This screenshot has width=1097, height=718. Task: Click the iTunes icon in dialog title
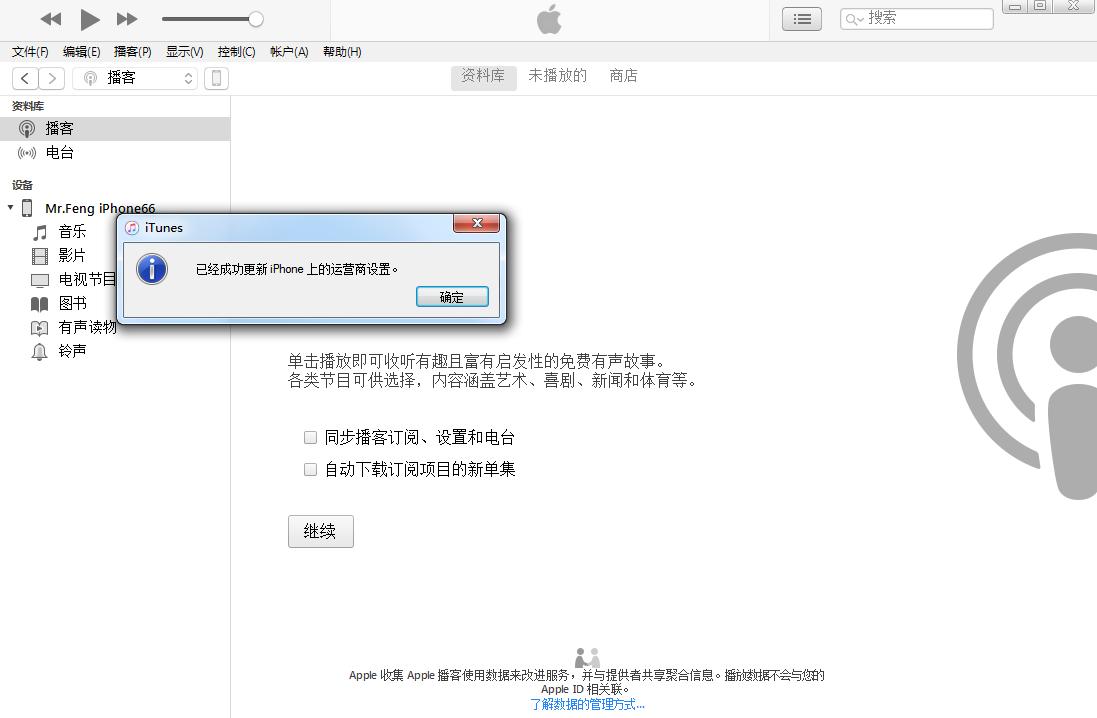coord(132,227)
